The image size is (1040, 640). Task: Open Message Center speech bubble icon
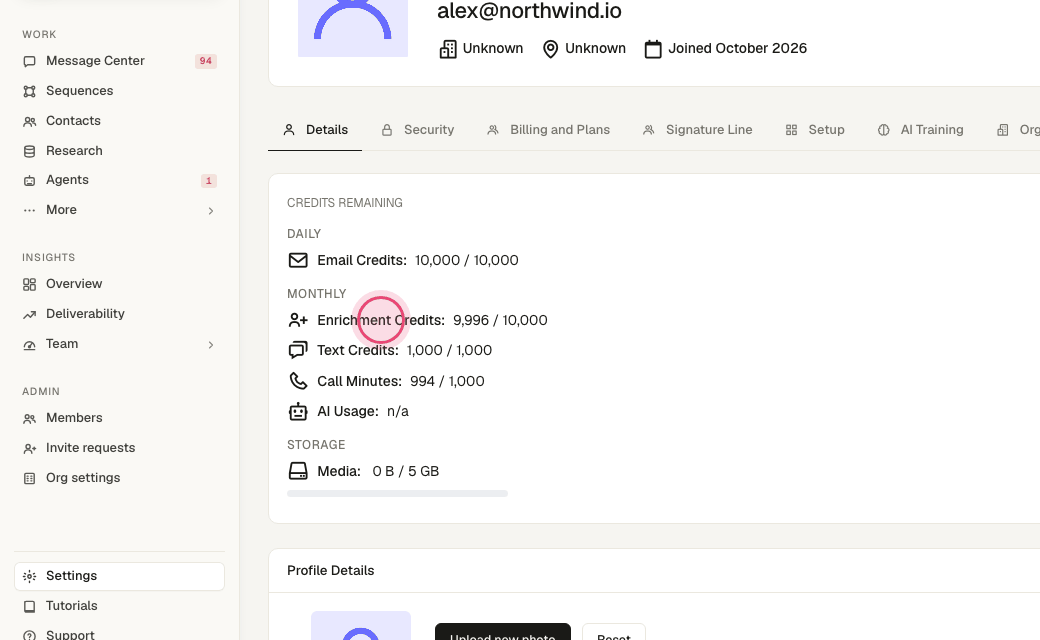pyautogui.click(x=29, y=62)
